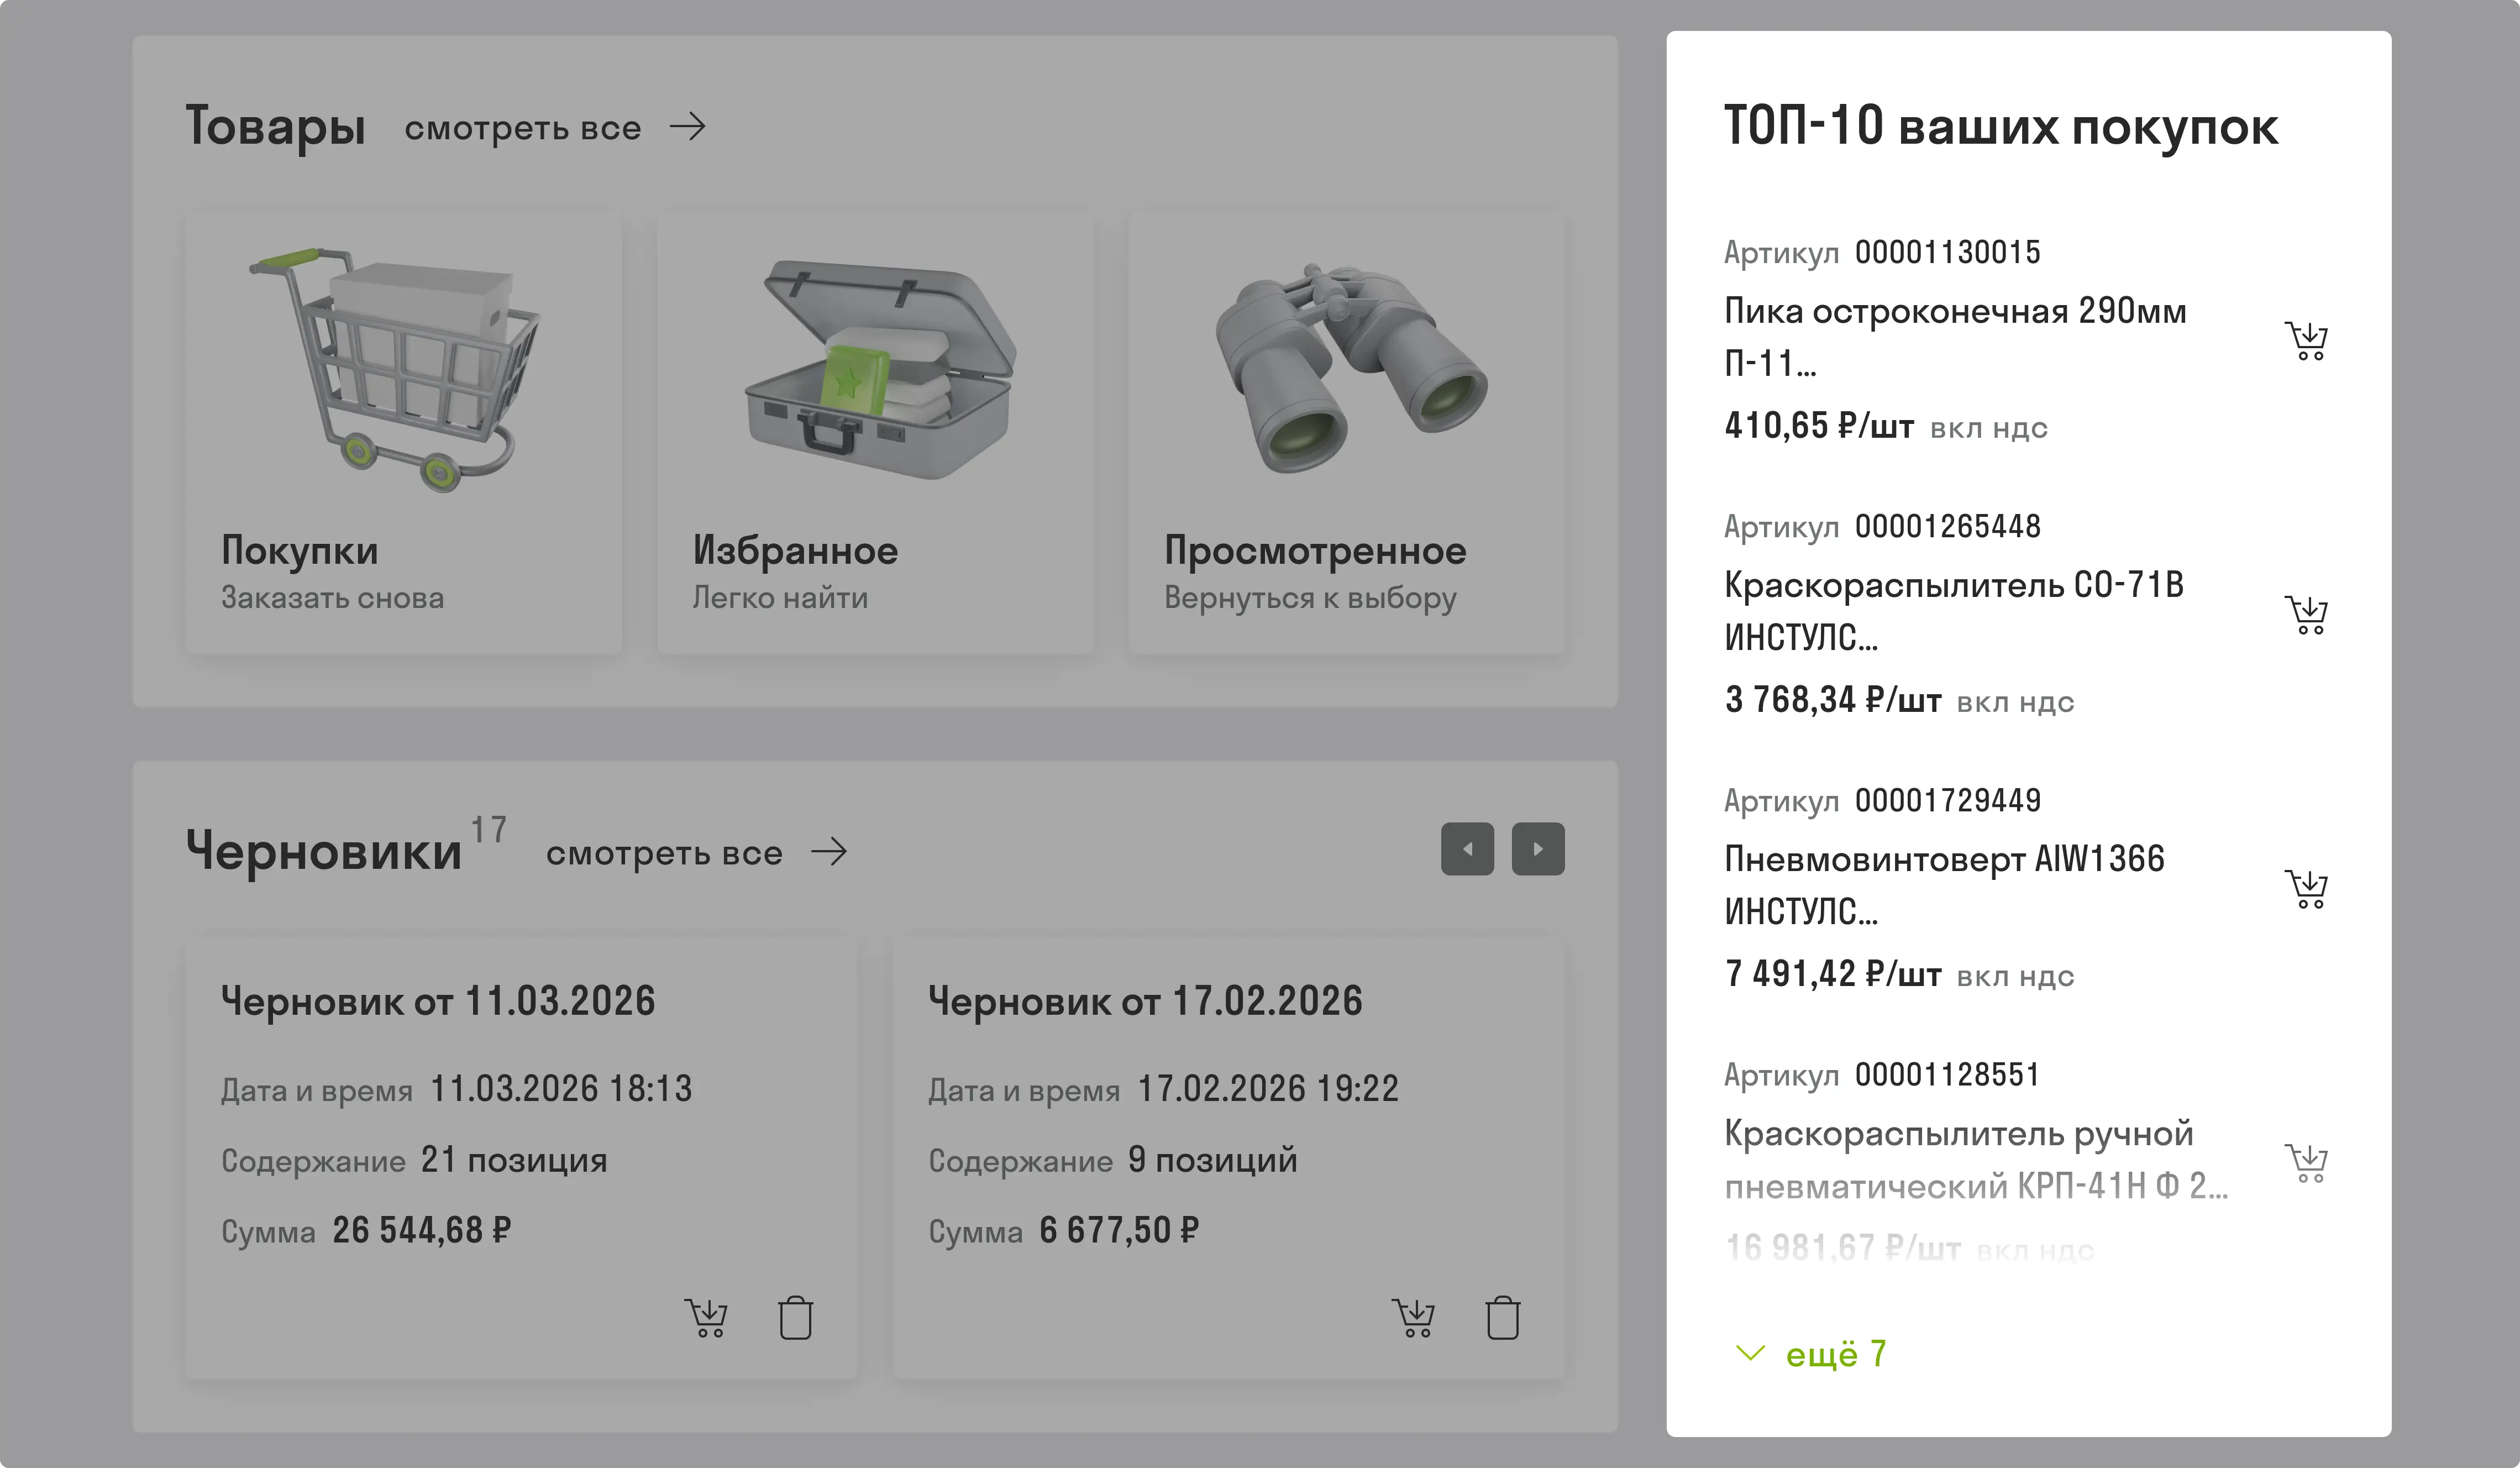Open 'Черновик от 17.02.2026' title

coord(1145,1001)
